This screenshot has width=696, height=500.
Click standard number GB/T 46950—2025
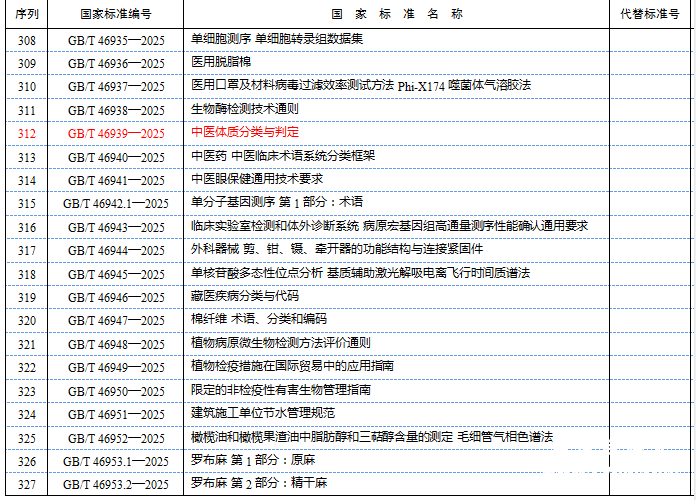click(116, 391)
